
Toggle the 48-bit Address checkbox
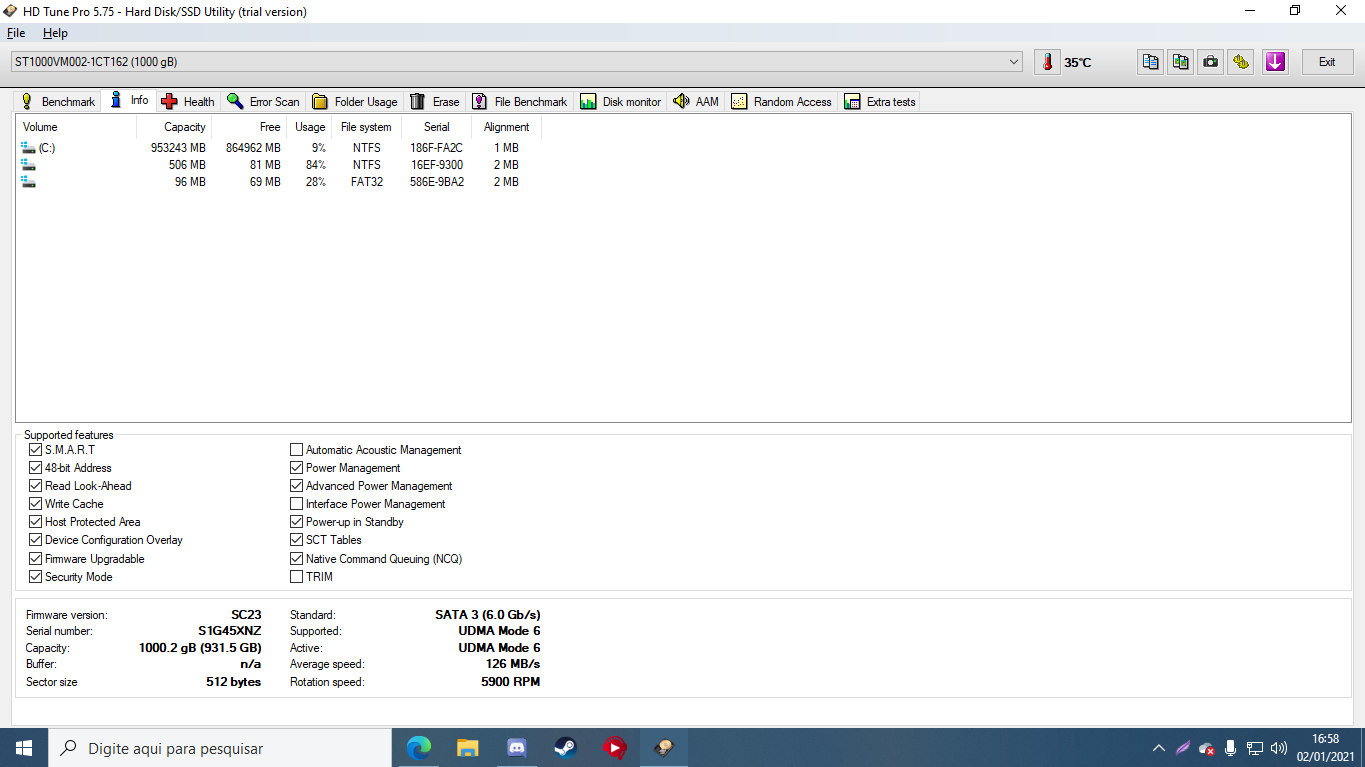tap(36, 468)
